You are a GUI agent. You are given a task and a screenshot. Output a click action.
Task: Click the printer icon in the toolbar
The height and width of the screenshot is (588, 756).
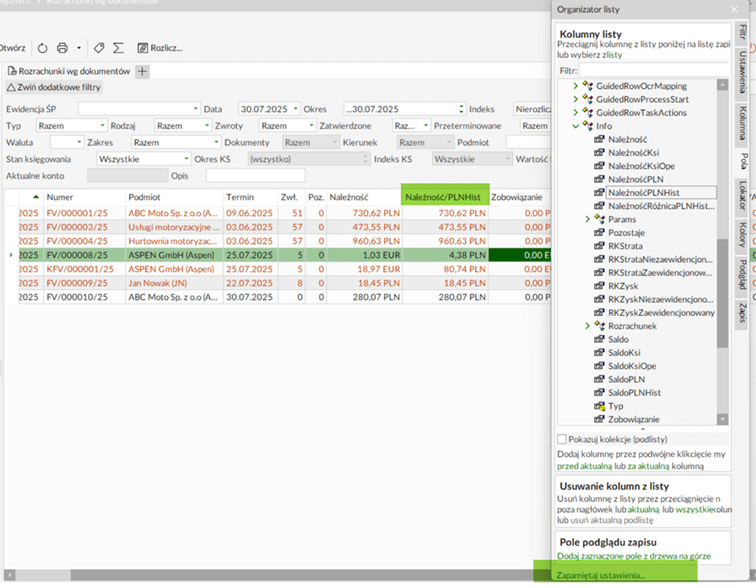(x=62, y=48)
